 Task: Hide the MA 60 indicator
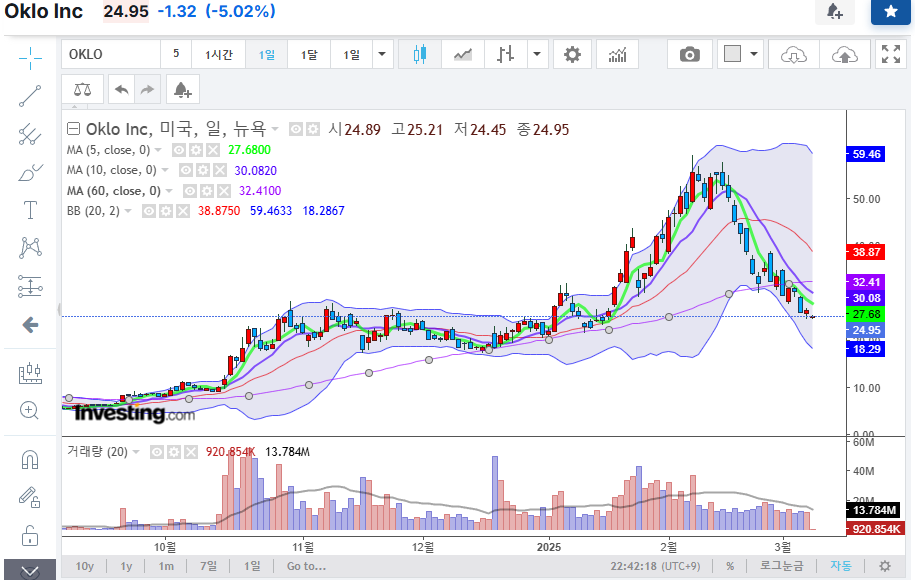coord(190,191)
